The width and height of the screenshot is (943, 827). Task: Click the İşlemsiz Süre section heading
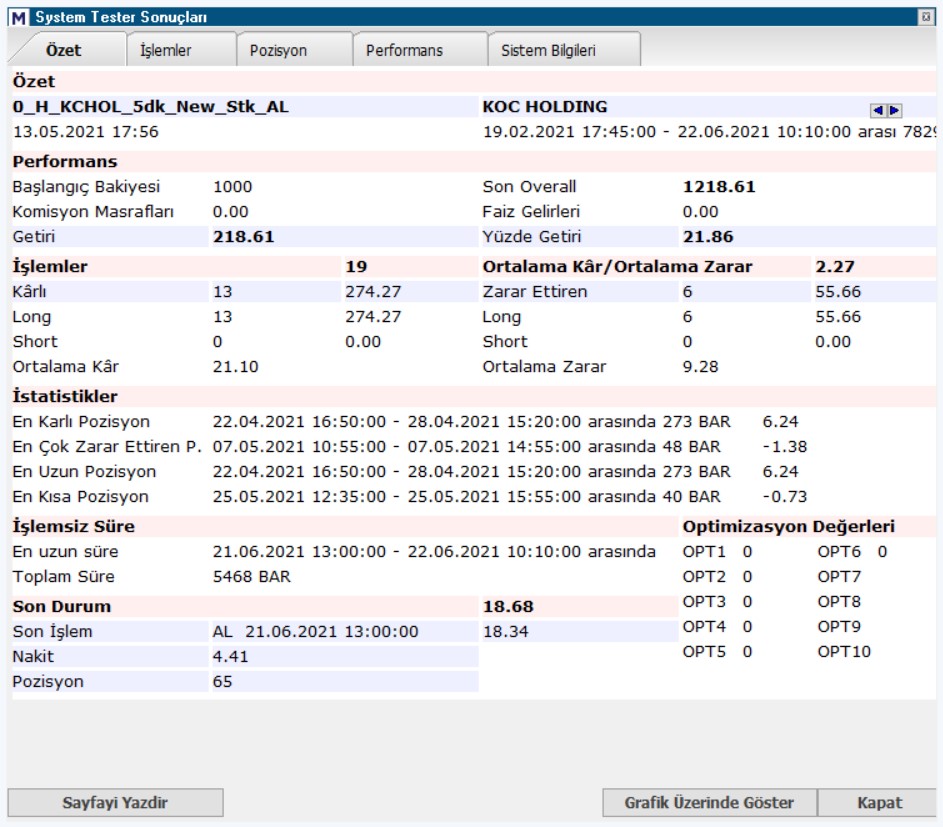73,526
